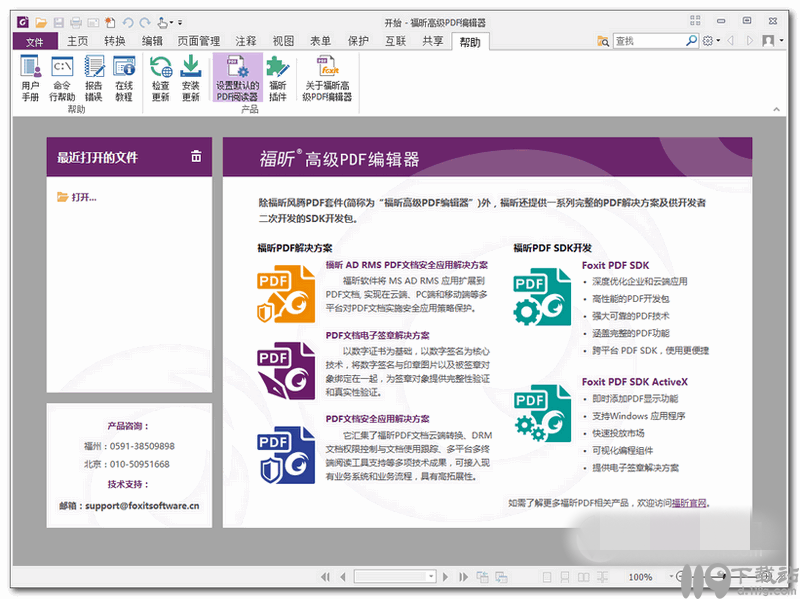This screenshot has width=800, height=599.
Task: Open the hand tool dropdown arrow
Action: tap(171, 22)
